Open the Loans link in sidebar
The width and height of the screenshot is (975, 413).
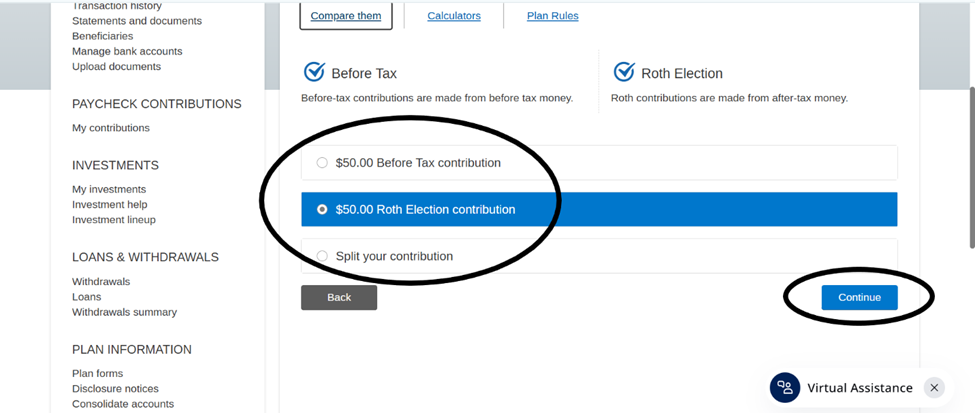(87, 297)
